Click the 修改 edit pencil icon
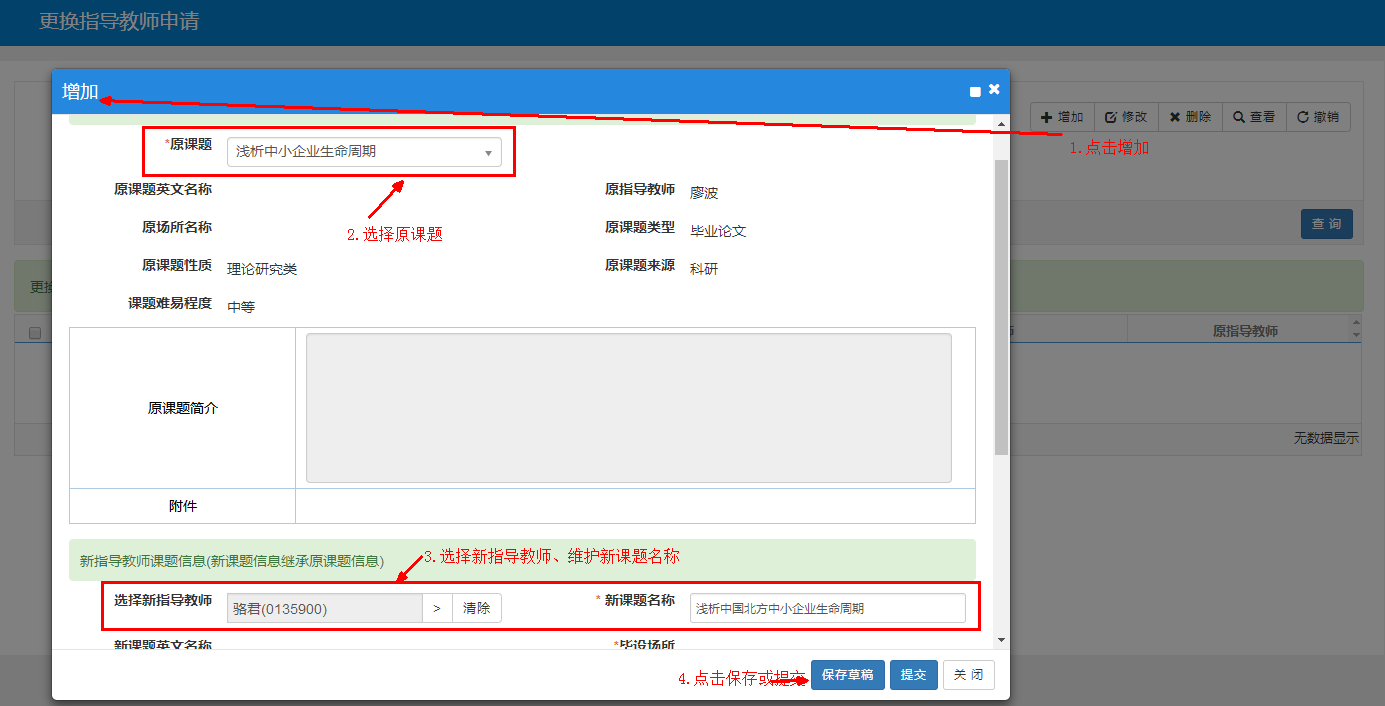1385x706 pixels. pos(1111,117)
